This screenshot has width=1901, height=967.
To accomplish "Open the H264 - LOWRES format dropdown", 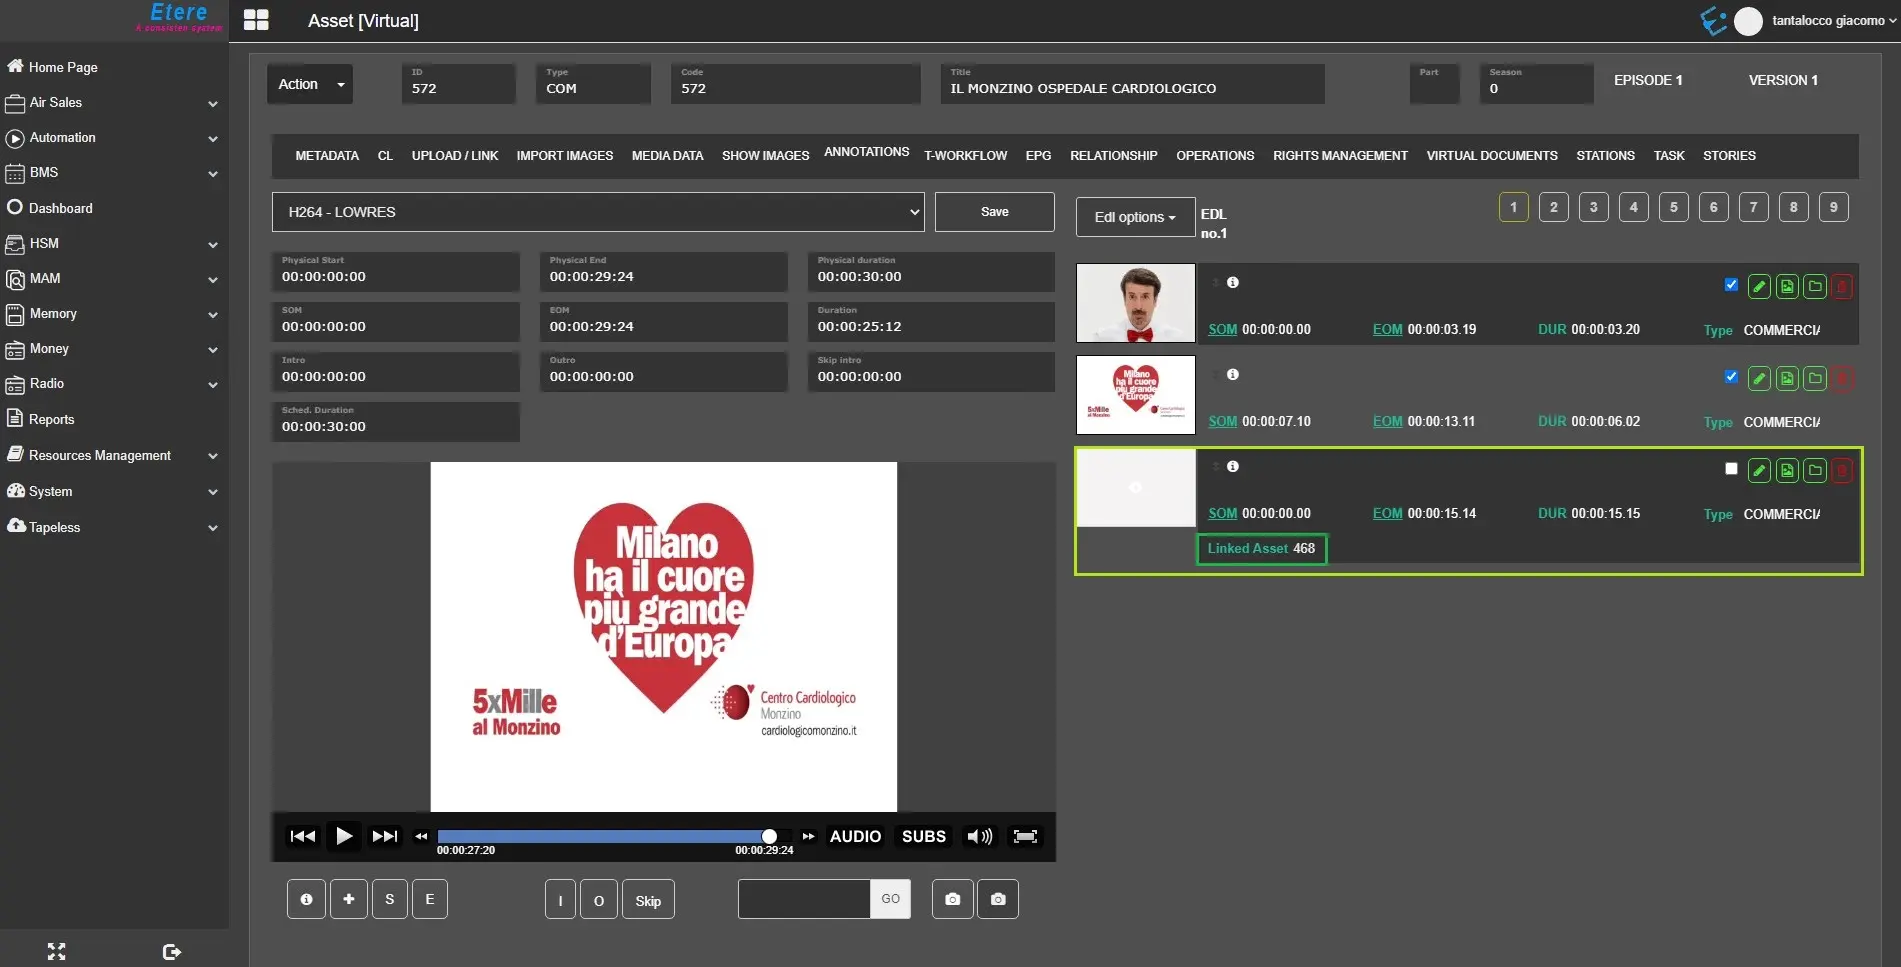I will [598, 212].
